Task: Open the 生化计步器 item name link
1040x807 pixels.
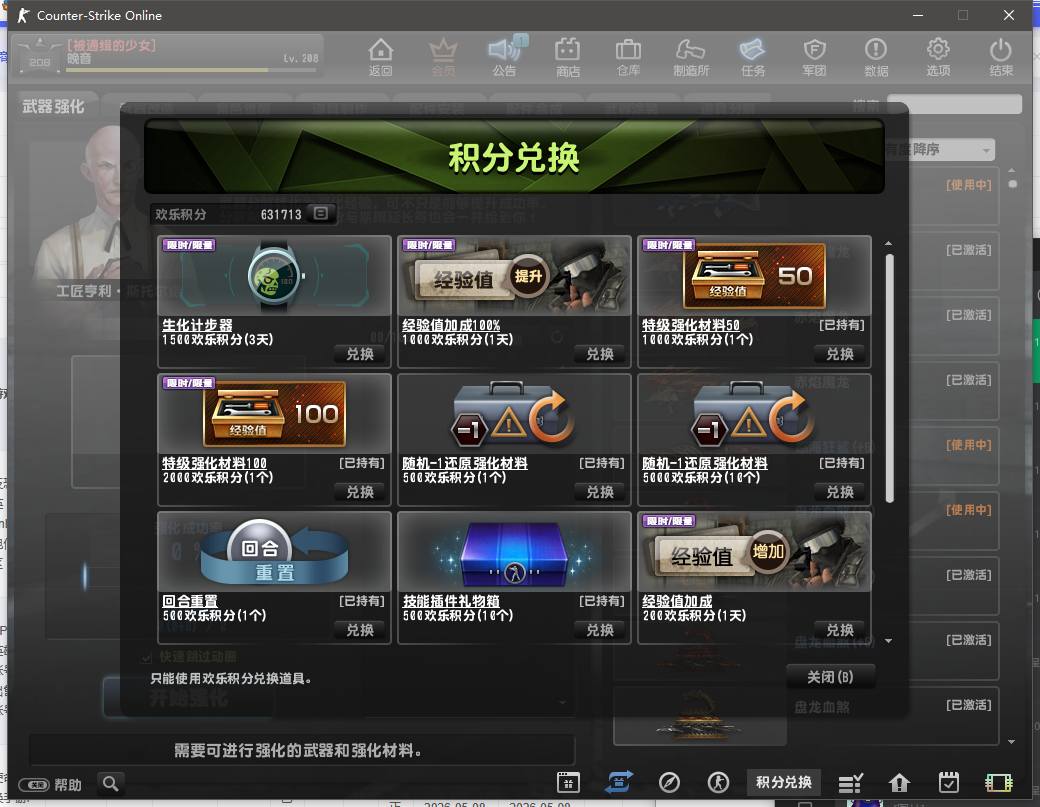Action: click(x=198, y=325)
